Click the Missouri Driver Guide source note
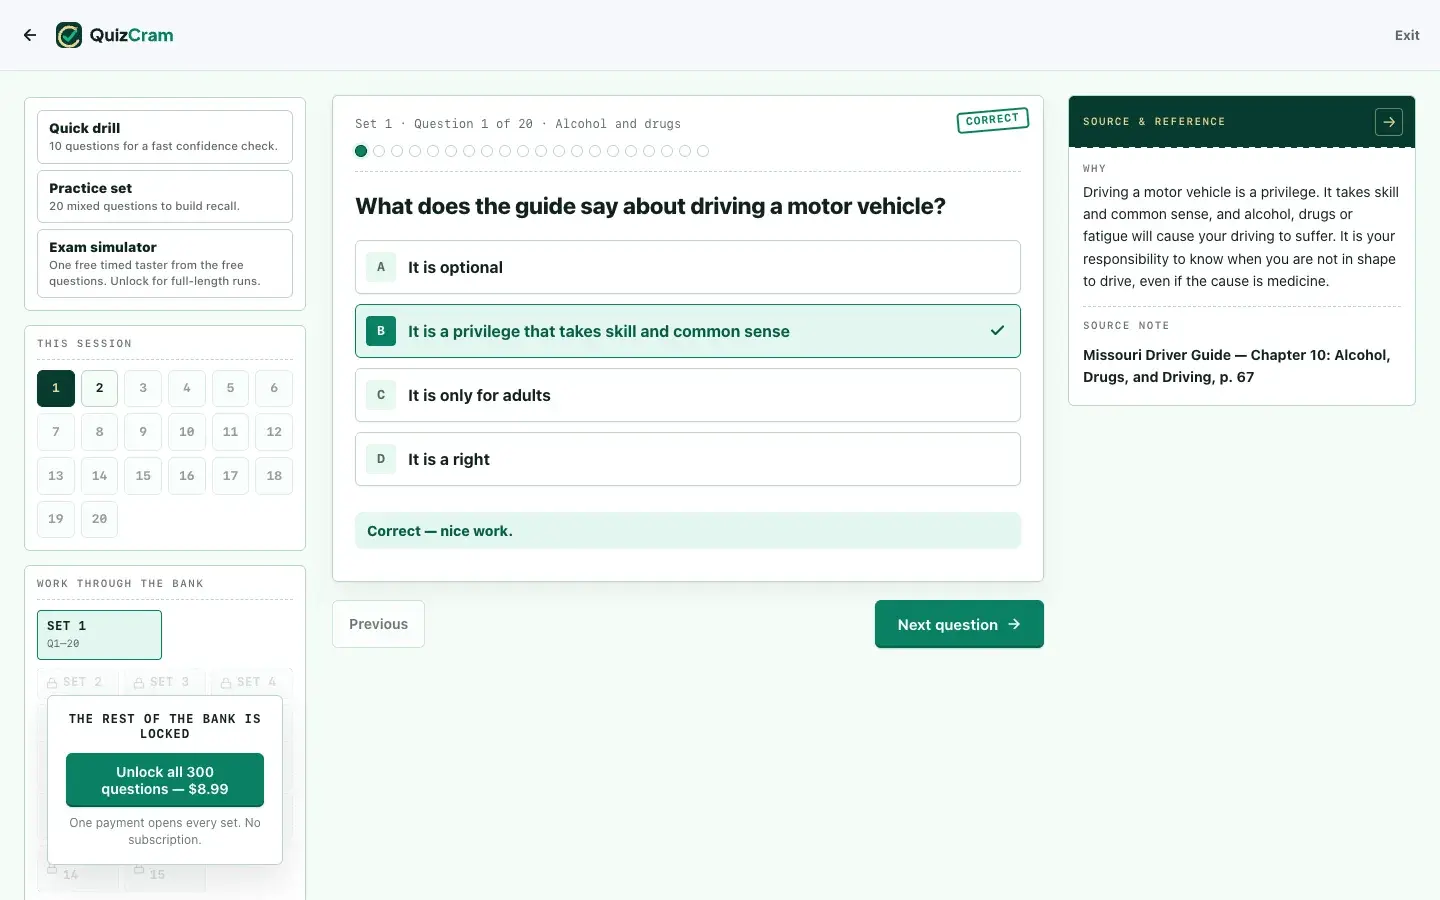This screenshot has height=900, width=1440. point(1237,366)
